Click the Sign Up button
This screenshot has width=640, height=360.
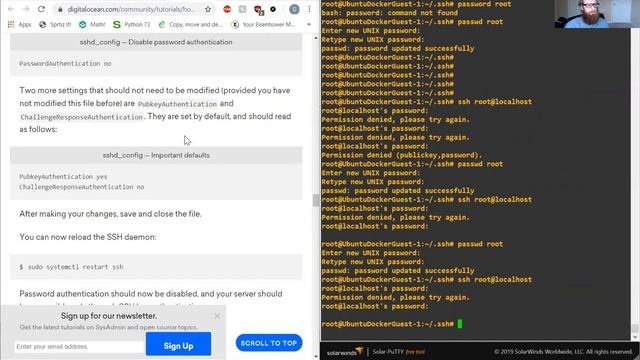(x=178, y=345)
